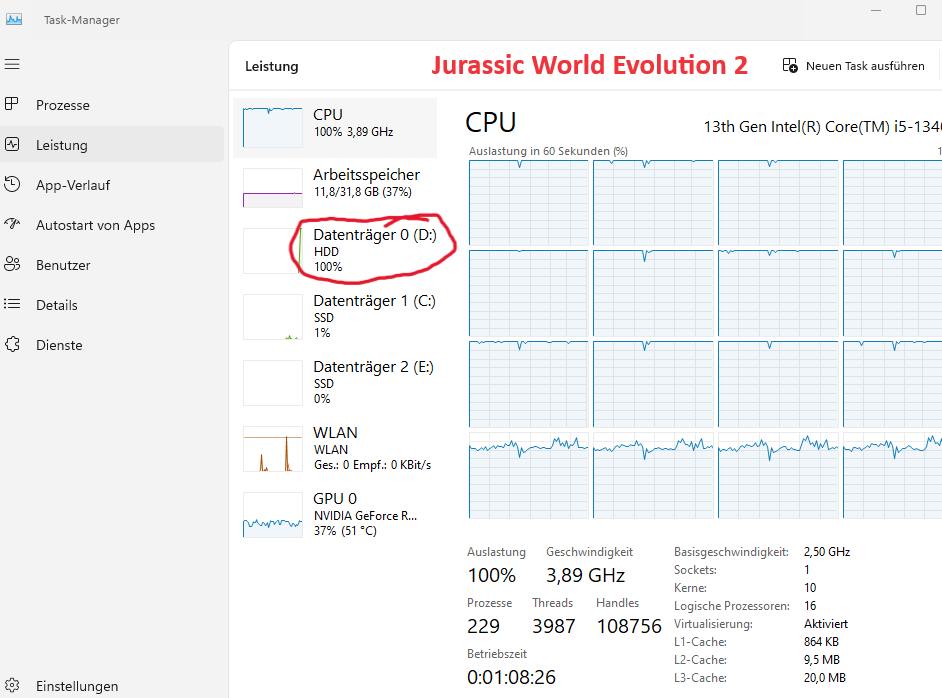Go to Autostart von Apps
942x698 pixels.
112,225
